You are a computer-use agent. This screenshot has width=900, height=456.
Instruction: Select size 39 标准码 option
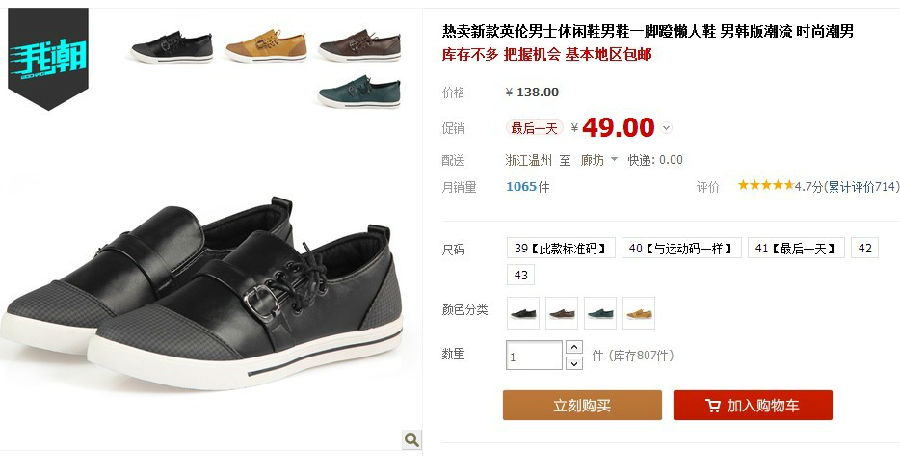point(561,248)
